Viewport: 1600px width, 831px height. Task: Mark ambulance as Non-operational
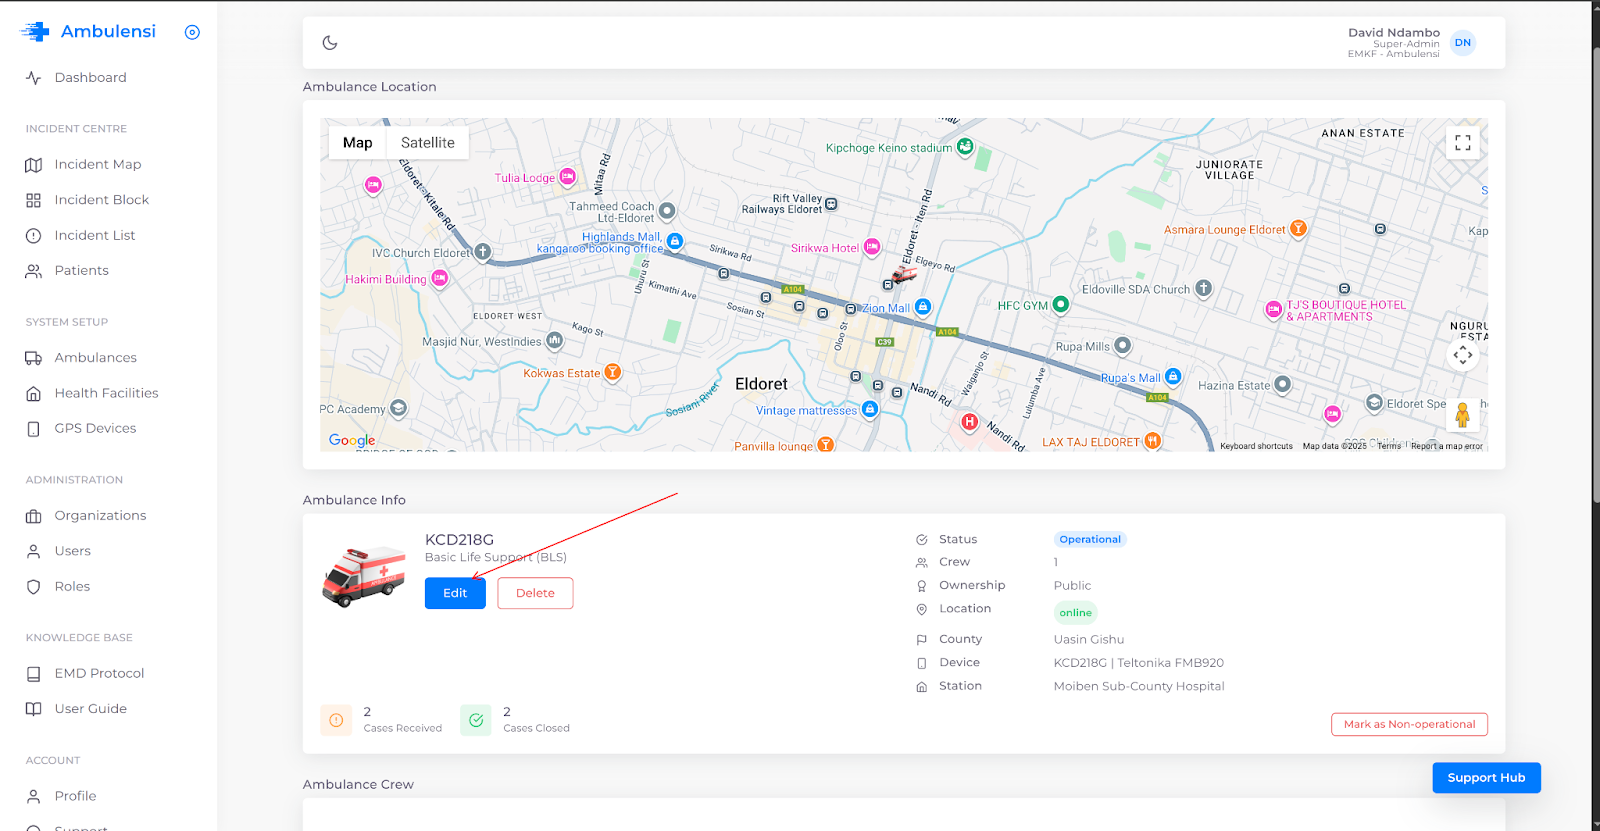tap(1409, 724)
